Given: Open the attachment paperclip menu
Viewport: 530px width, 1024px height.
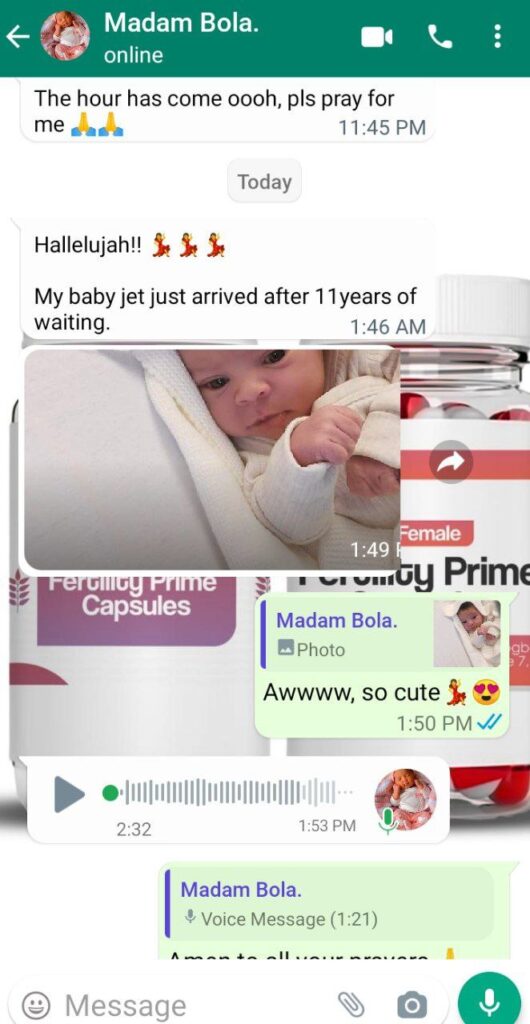Looking at the screenshot, I should [350, 1004].
